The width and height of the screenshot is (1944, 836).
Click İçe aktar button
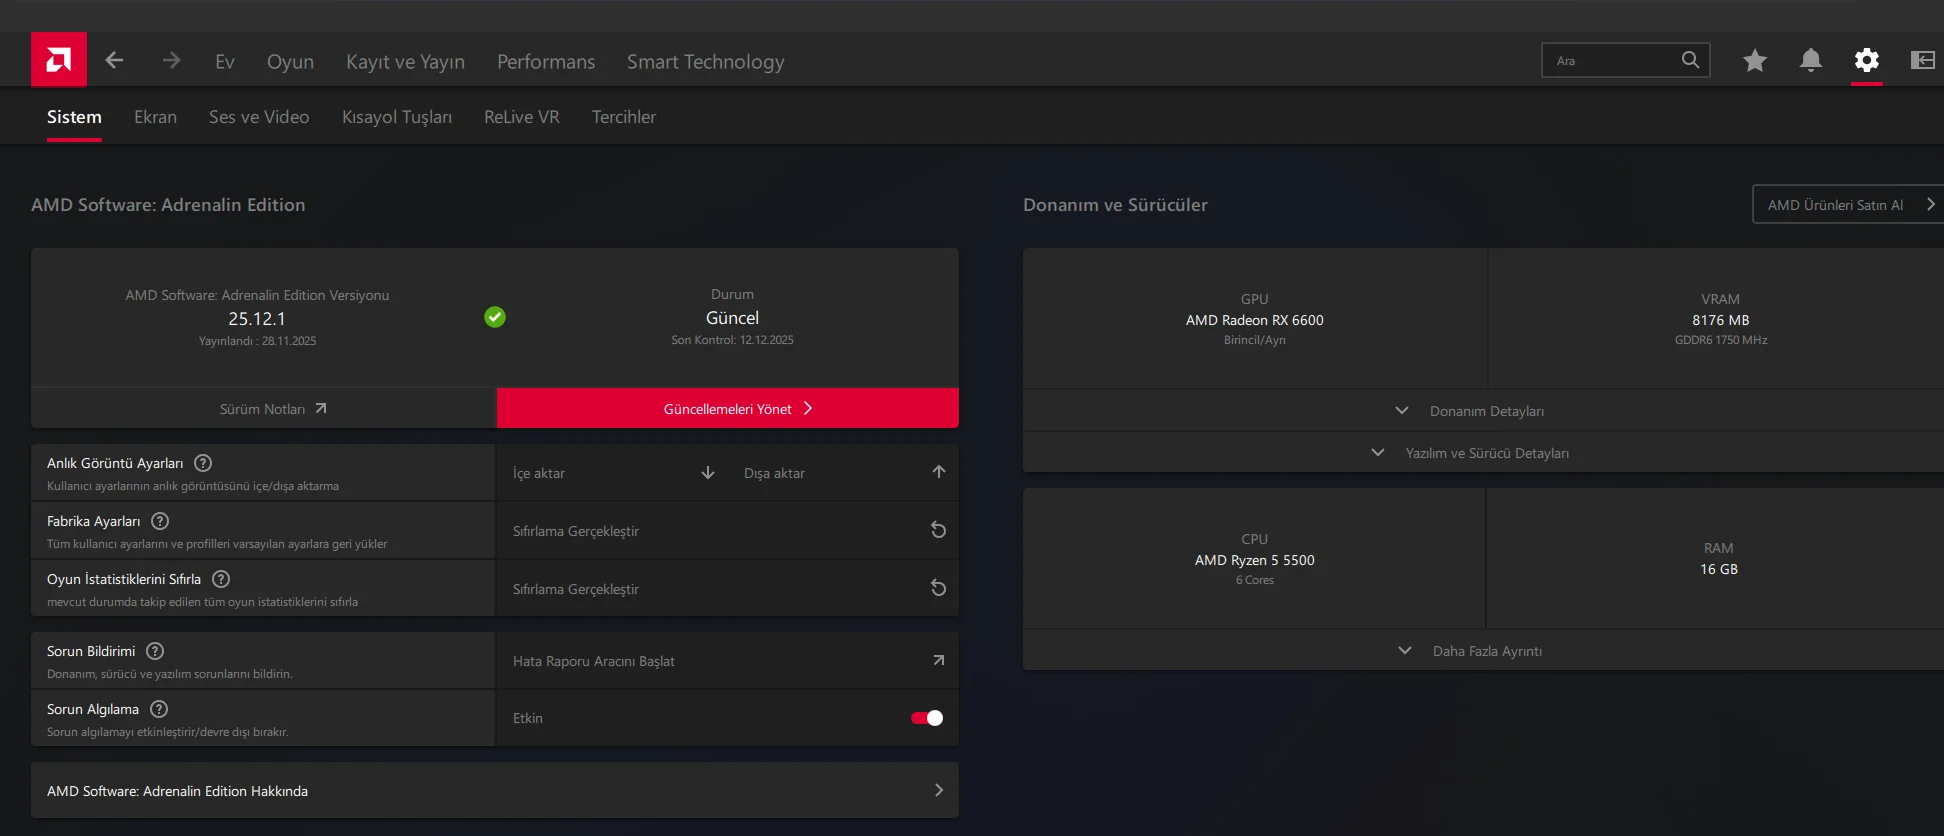click(x=612, y=473)
